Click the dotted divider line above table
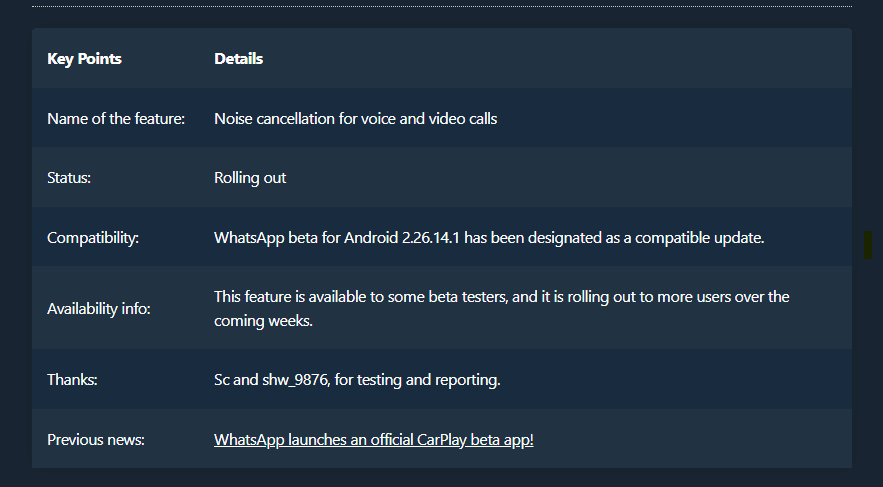883x487 pixels. 440,7
